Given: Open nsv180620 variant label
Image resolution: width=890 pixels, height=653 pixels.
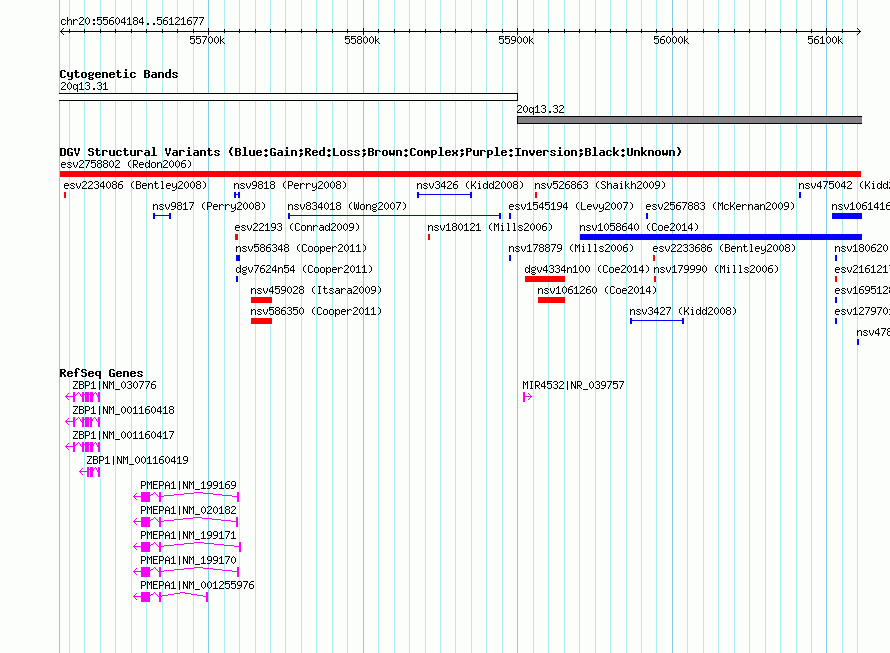Looking at the screenshot, I should point(862,248).
